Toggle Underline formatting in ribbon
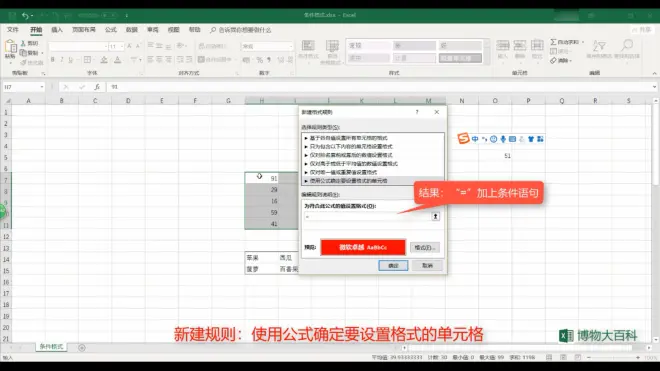Viewport: 660px width, 371px height. (71, 60)
